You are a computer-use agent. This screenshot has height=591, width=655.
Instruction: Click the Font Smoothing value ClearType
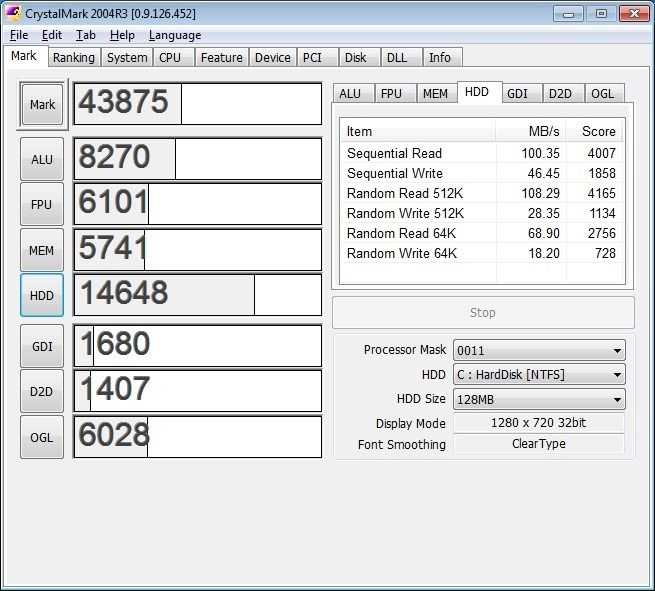click(538, 444)
